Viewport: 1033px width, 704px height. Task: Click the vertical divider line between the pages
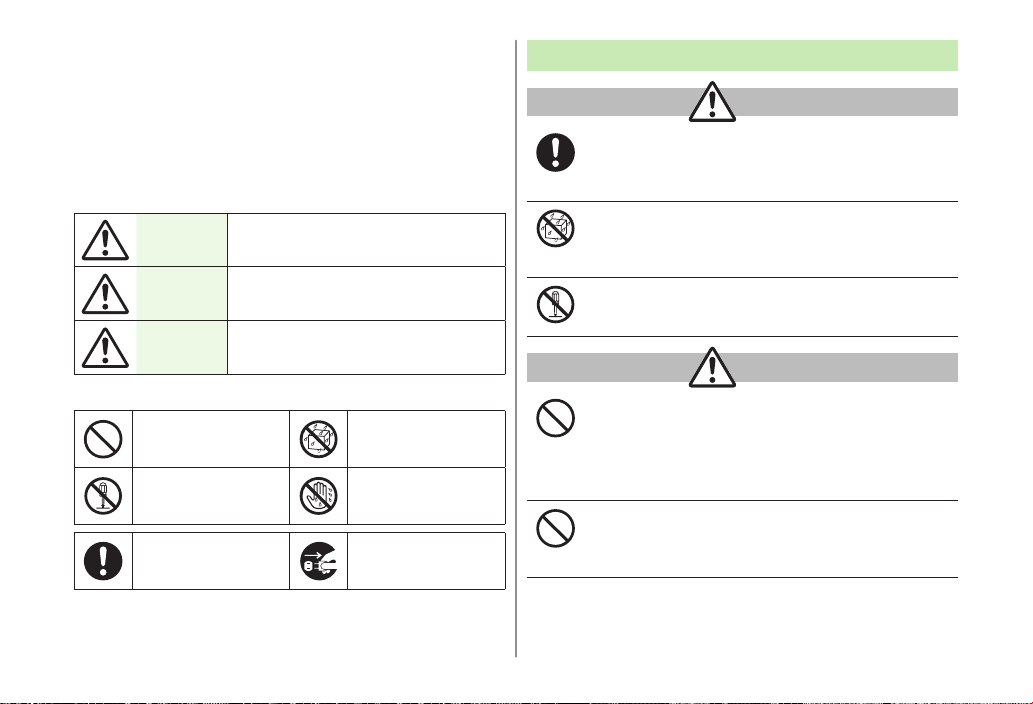(516, 348)
